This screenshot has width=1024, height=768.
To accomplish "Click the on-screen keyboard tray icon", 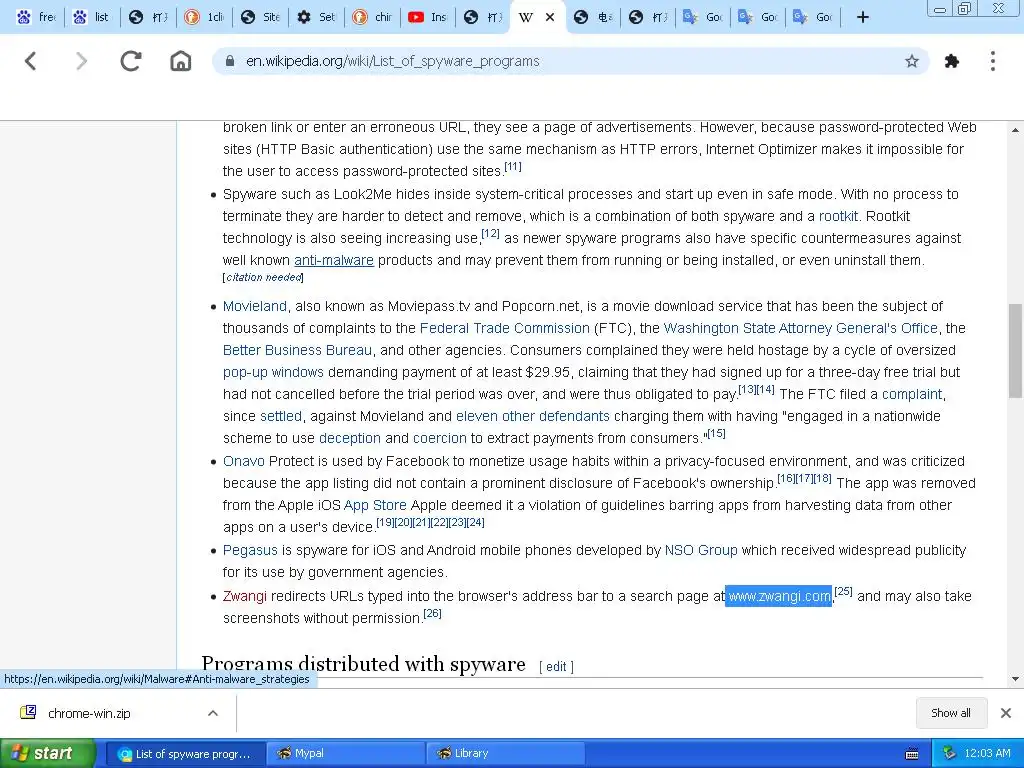I will (912, 754).
